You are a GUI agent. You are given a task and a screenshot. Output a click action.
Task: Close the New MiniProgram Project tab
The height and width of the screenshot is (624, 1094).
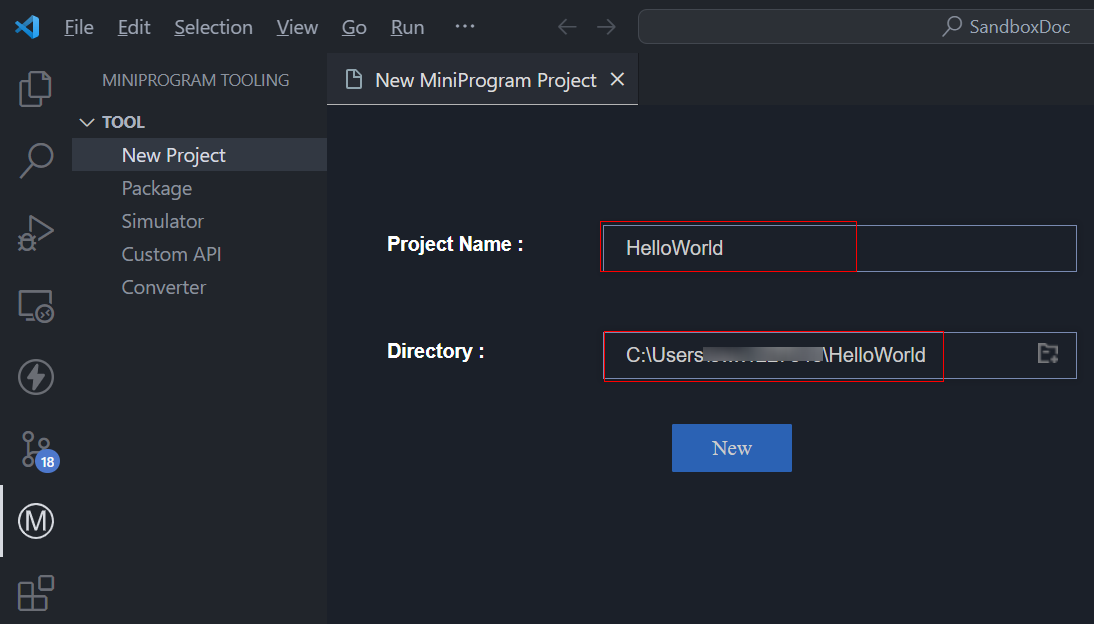tap(617, 80)
